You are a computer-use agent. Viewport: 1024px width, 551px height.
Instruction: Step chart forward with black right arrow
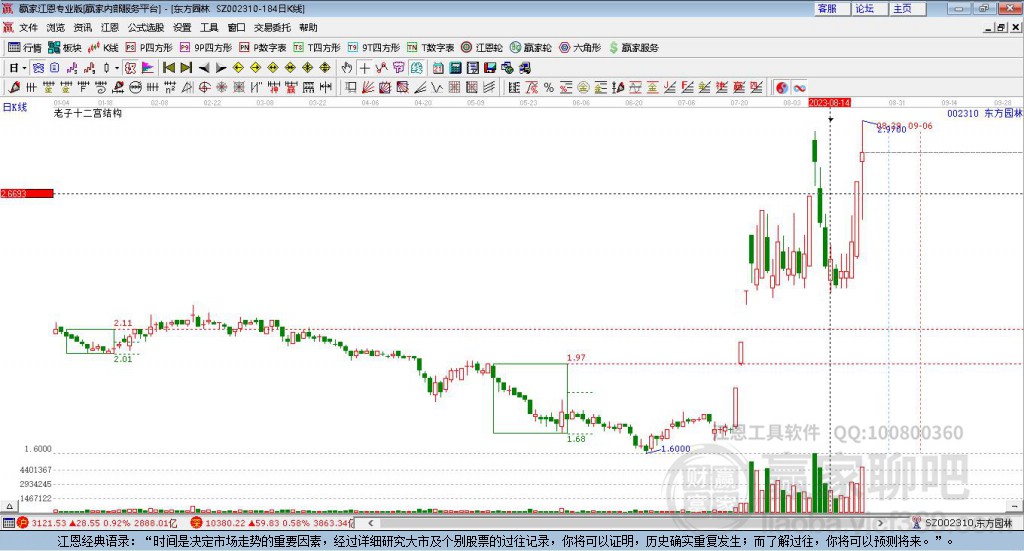point(221,68)
